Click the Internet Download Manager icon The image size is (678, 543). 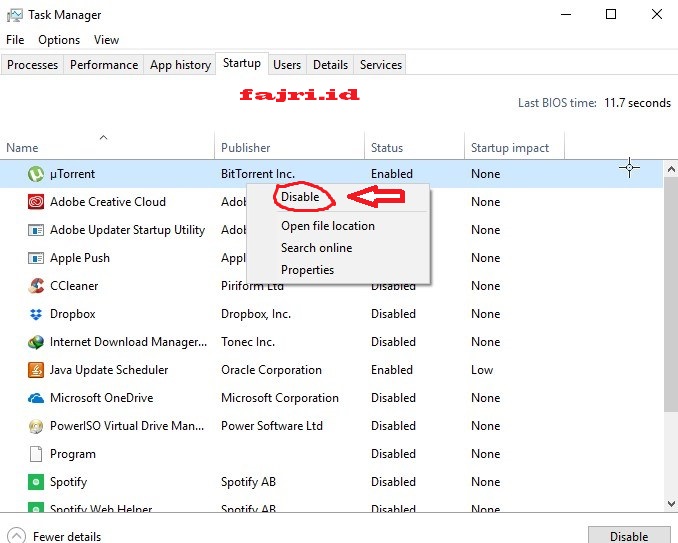pyautogui.click(x=36, y=342)
